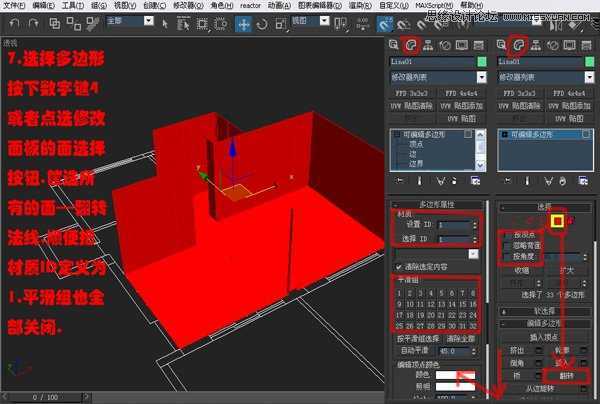Activate the Select and Move tool
The width and height of the screenshot is (600, 404).
coord(243,24)
